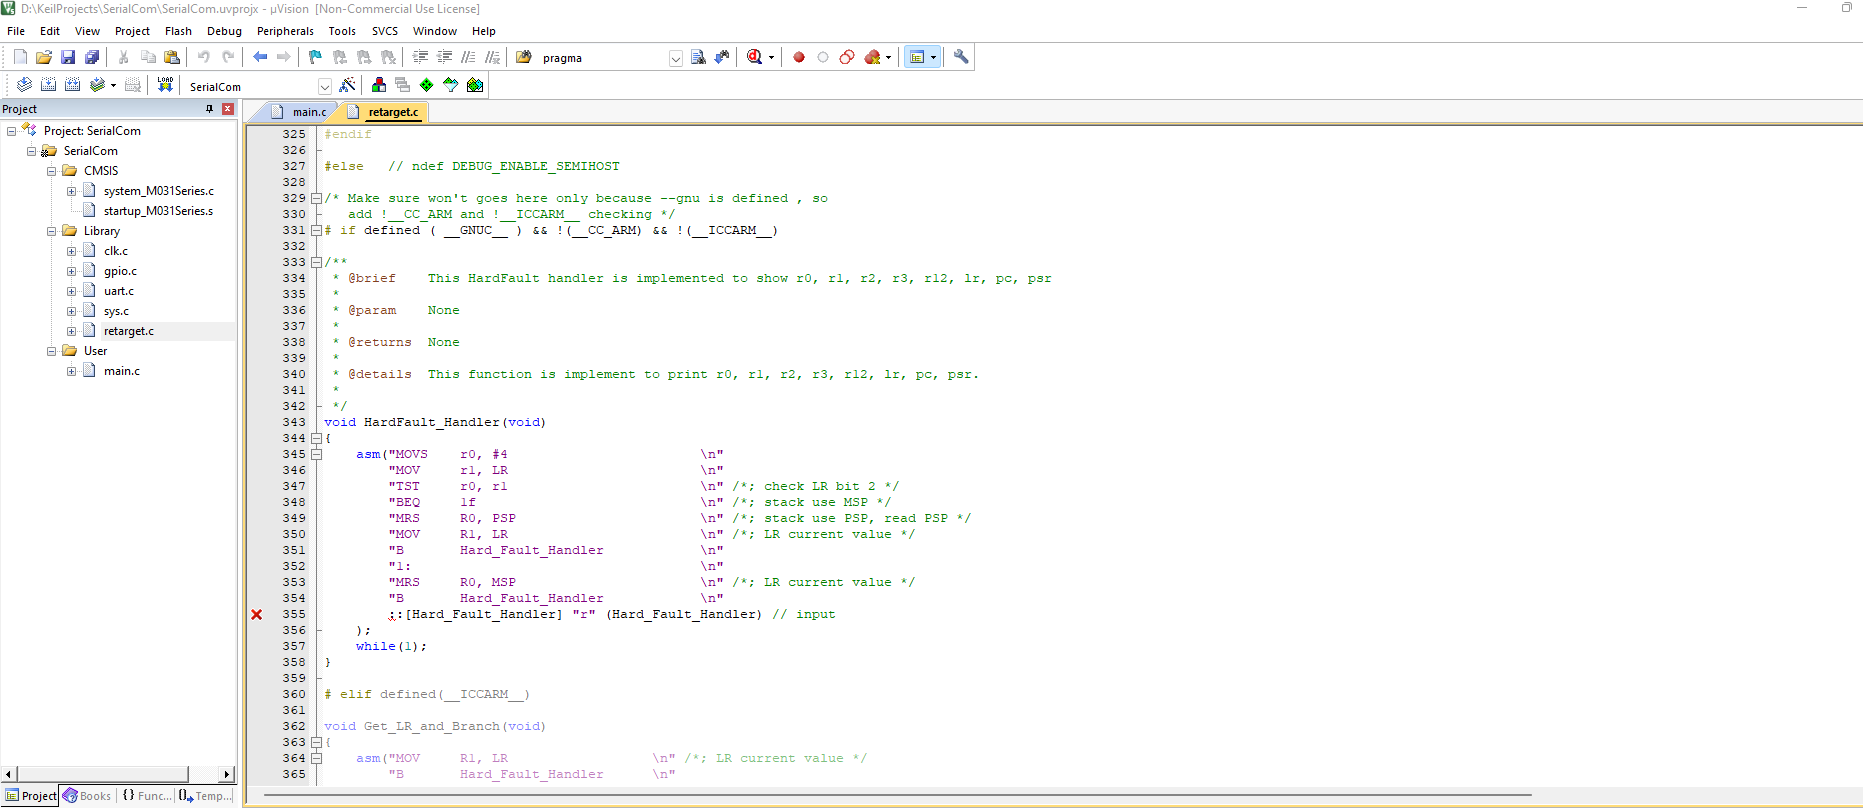Click the Save All icon
1863x808 pixels.
92,57
